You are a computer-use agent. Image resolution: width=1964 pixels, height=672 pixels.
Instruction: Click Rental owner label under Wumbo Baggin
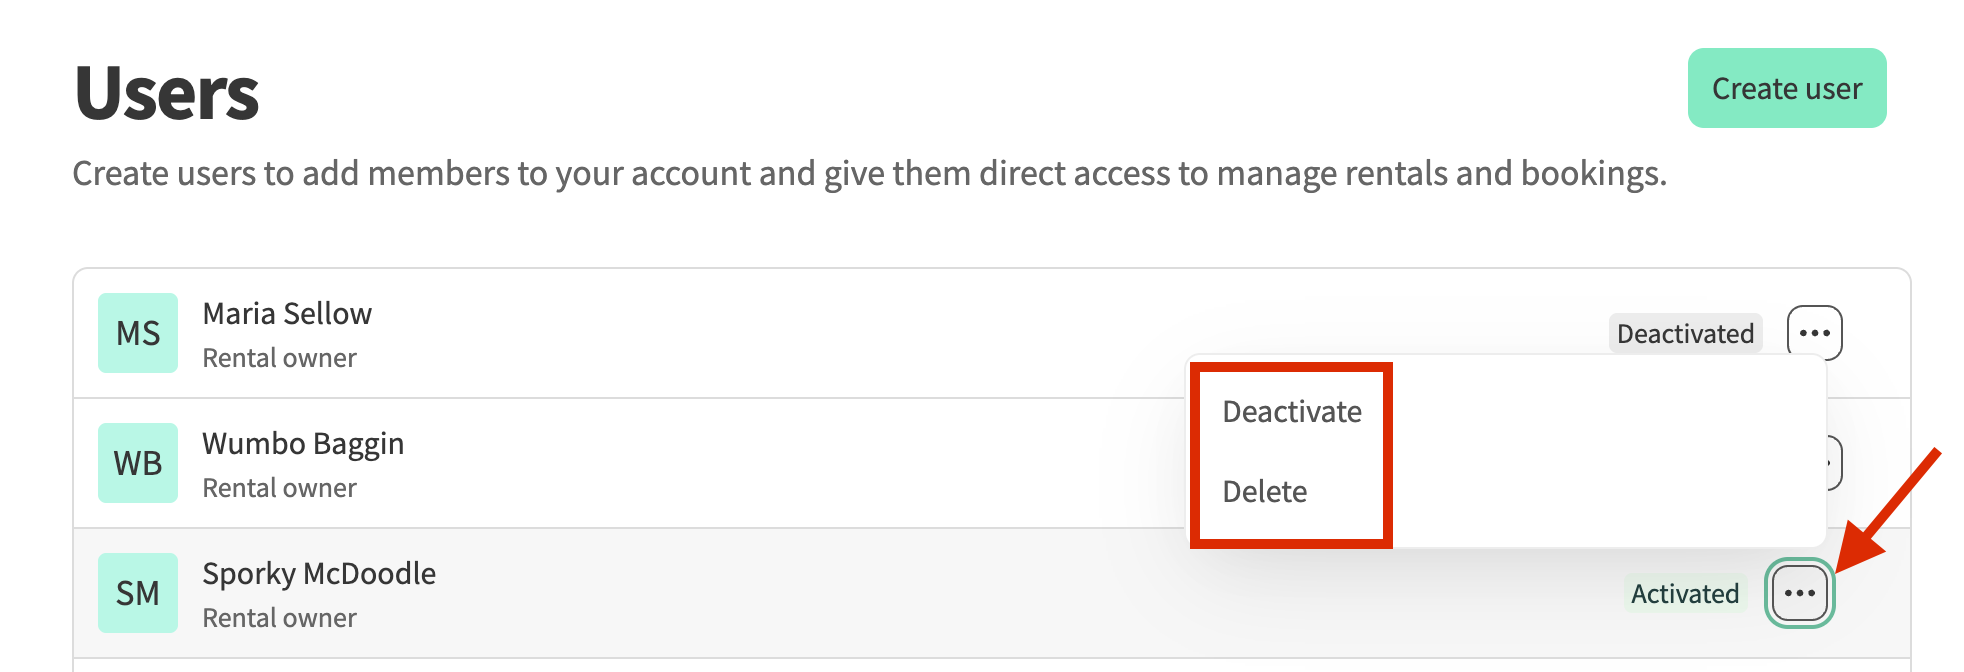(279, 488)
